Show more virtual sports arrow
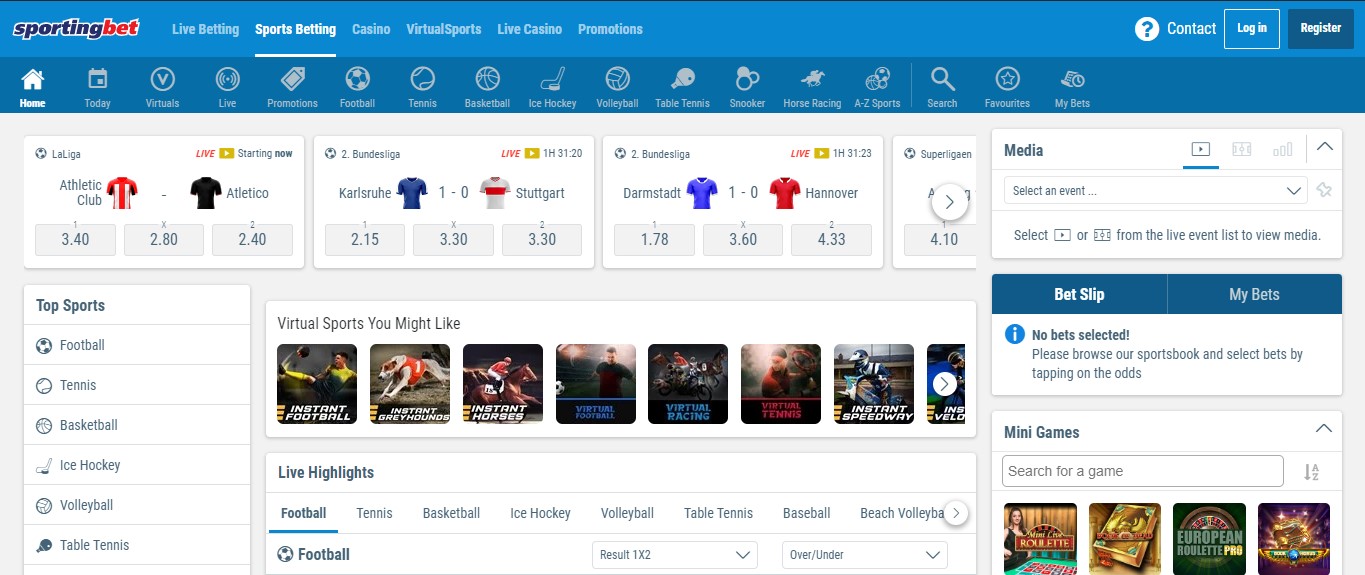 [x=944, y=384]
